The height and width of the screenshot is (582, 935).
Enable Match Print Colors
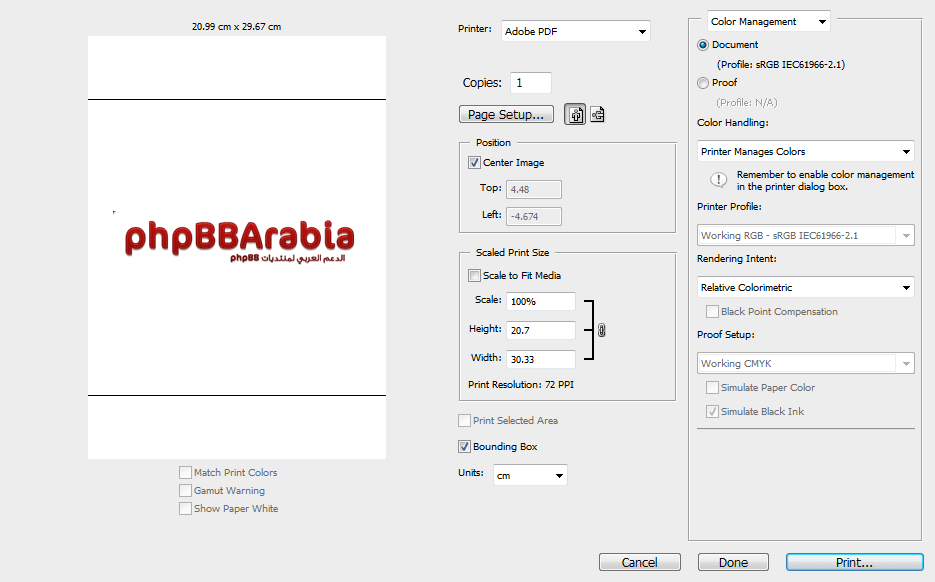[x=185, y=473]
